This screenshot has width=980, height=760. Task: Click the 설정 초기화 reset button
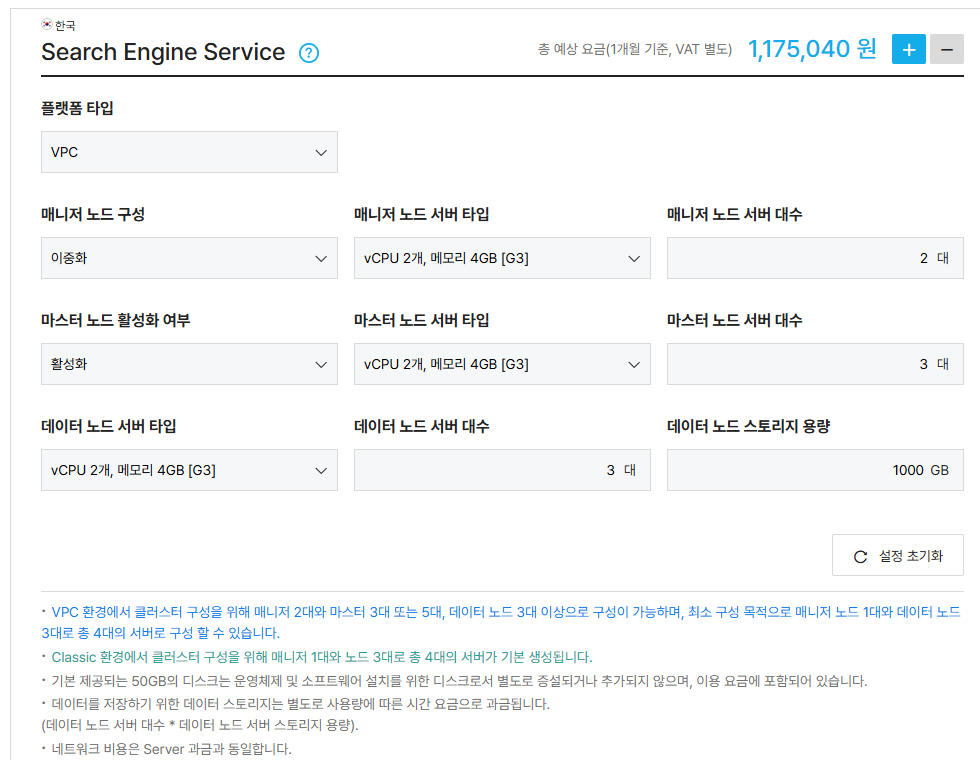click(x=898, y=555)
